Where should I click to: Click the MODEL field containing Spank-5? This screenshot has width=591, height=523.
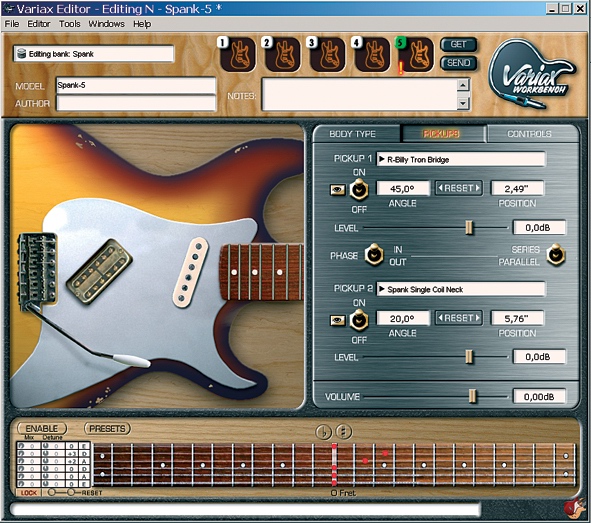coord(136,86)
